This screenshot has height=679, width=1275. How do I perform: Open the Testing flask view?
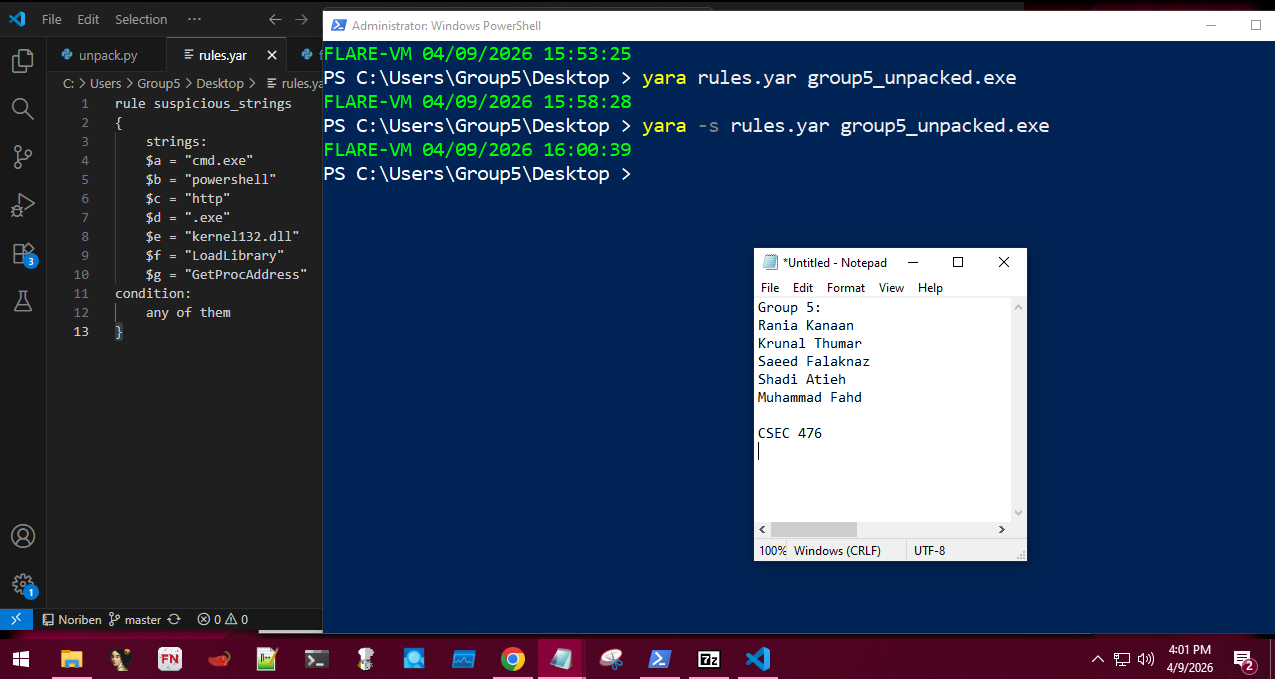[x=22, y=301]
